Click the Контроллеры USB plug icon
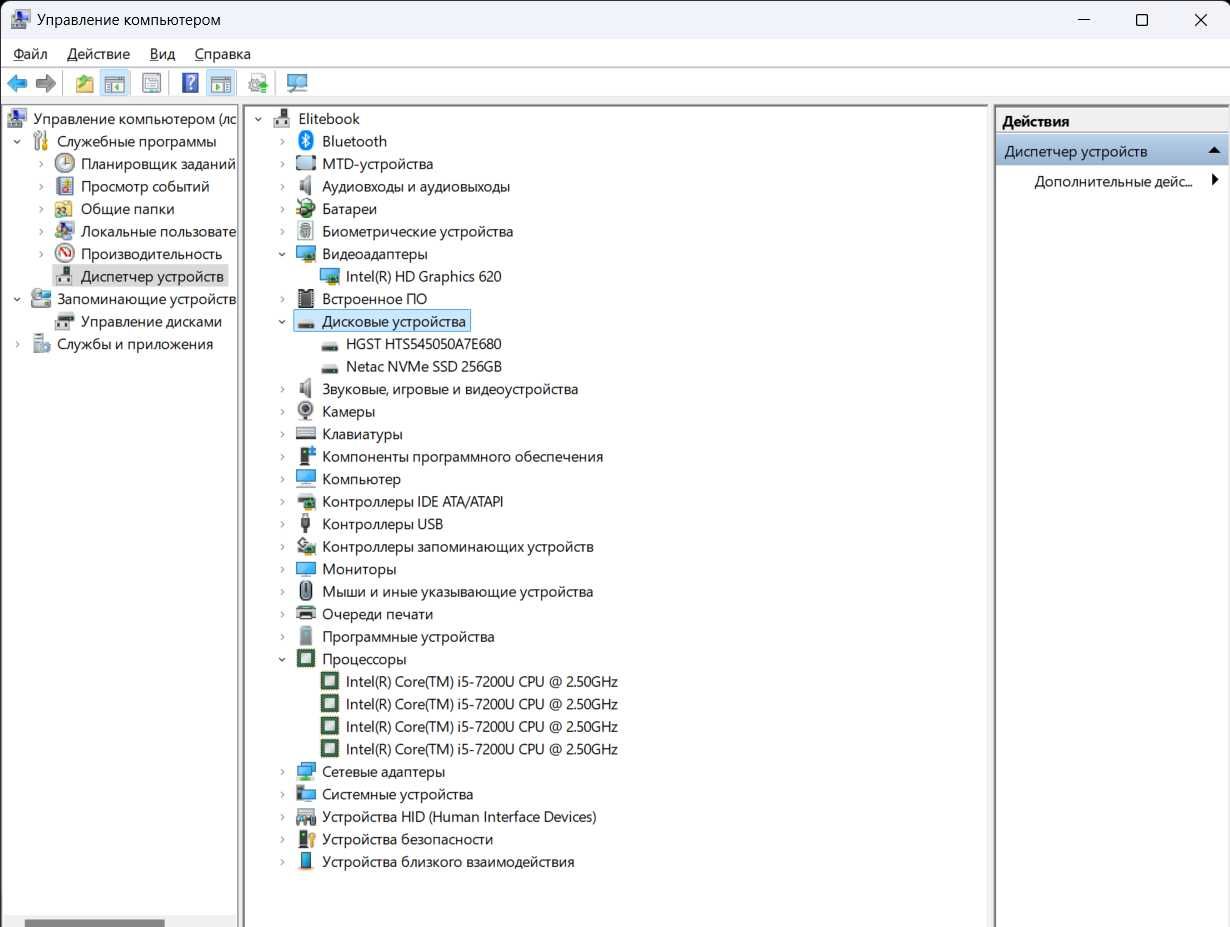Screen dimensions: 1230x927 click(306, 524)
